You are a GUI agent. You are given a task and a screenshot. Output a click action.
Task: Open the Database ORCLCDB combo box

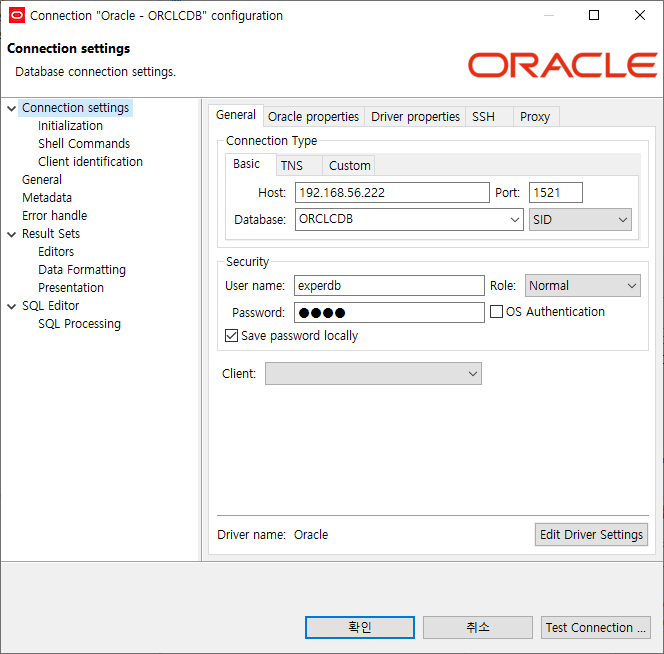tap(409, 219)
